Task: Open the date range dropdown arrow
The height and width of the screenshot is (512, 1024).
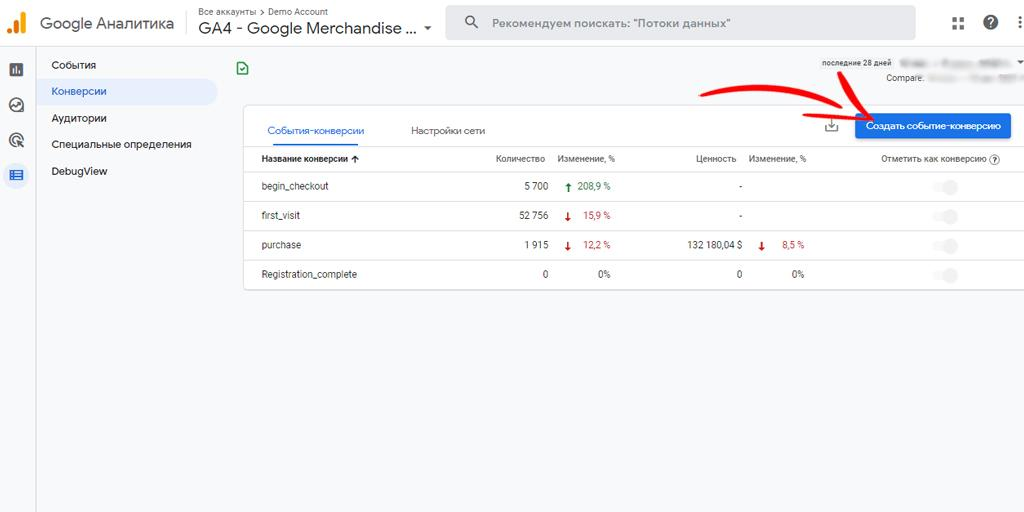Action: (x=1019, y=62)
